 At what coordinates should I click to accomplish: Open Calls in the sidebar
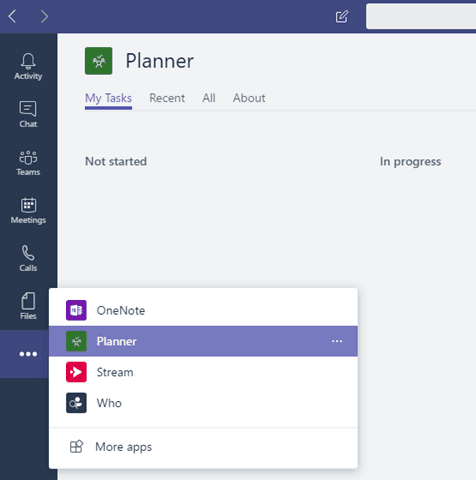[28, 258]
